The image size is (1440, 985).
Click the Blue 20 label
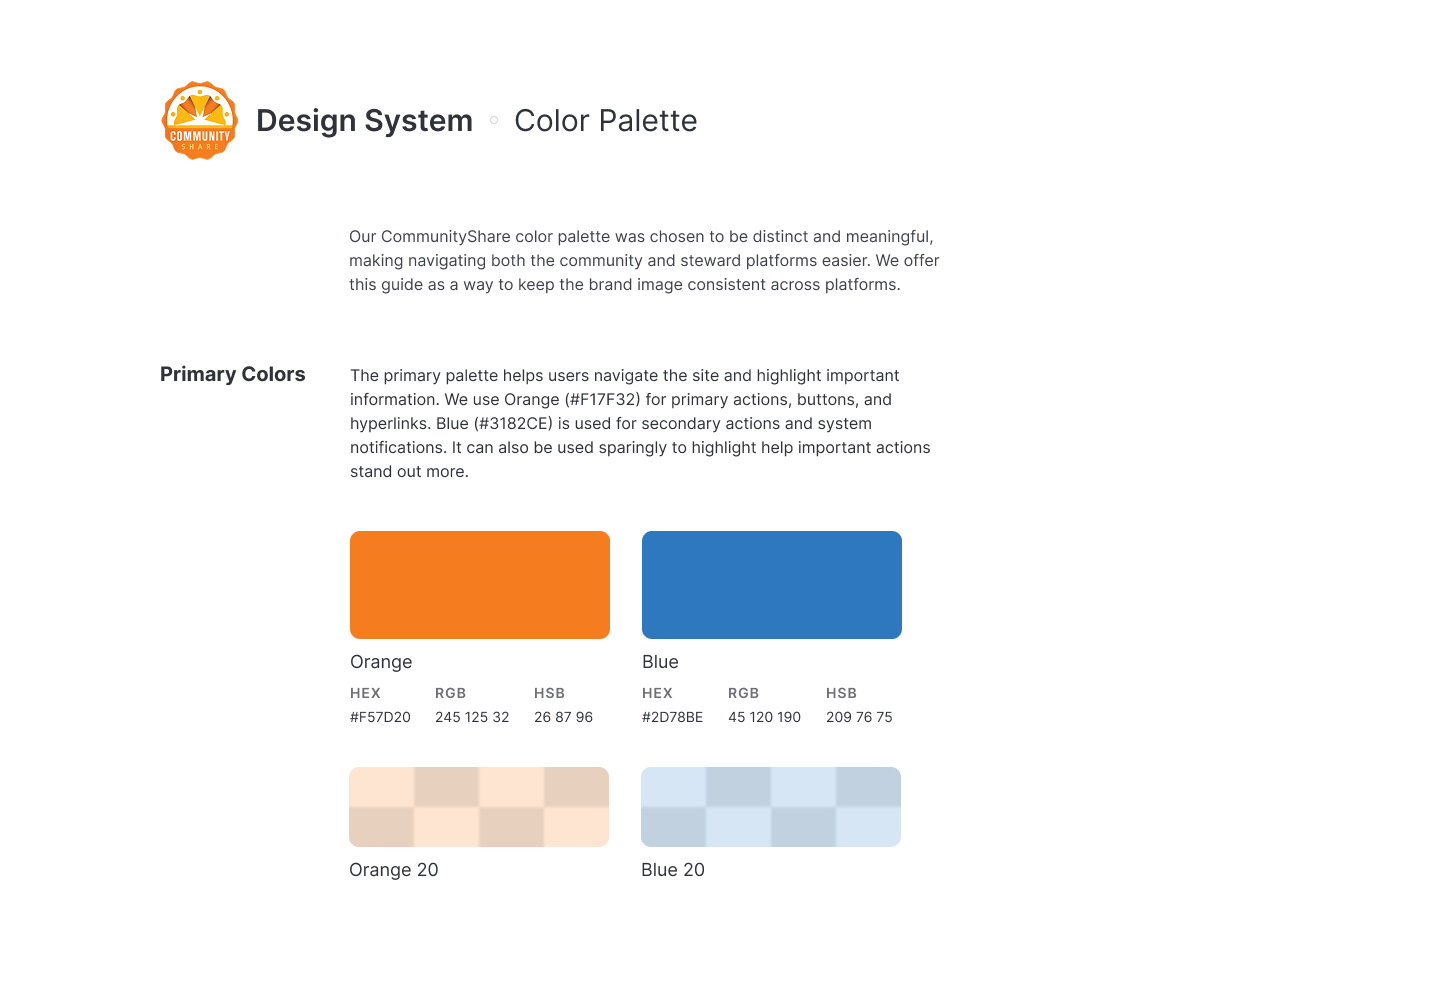(x=673, y=870)
